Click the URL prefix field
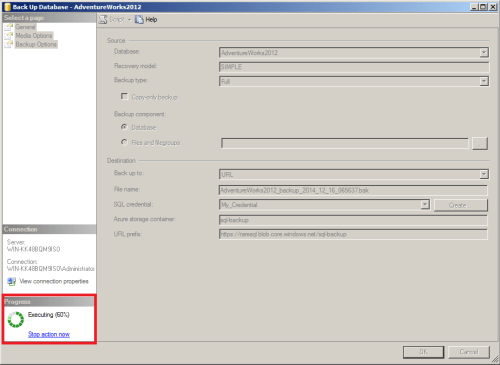The width and height of the screenshot is (500, 365). [x=353, y=234]
